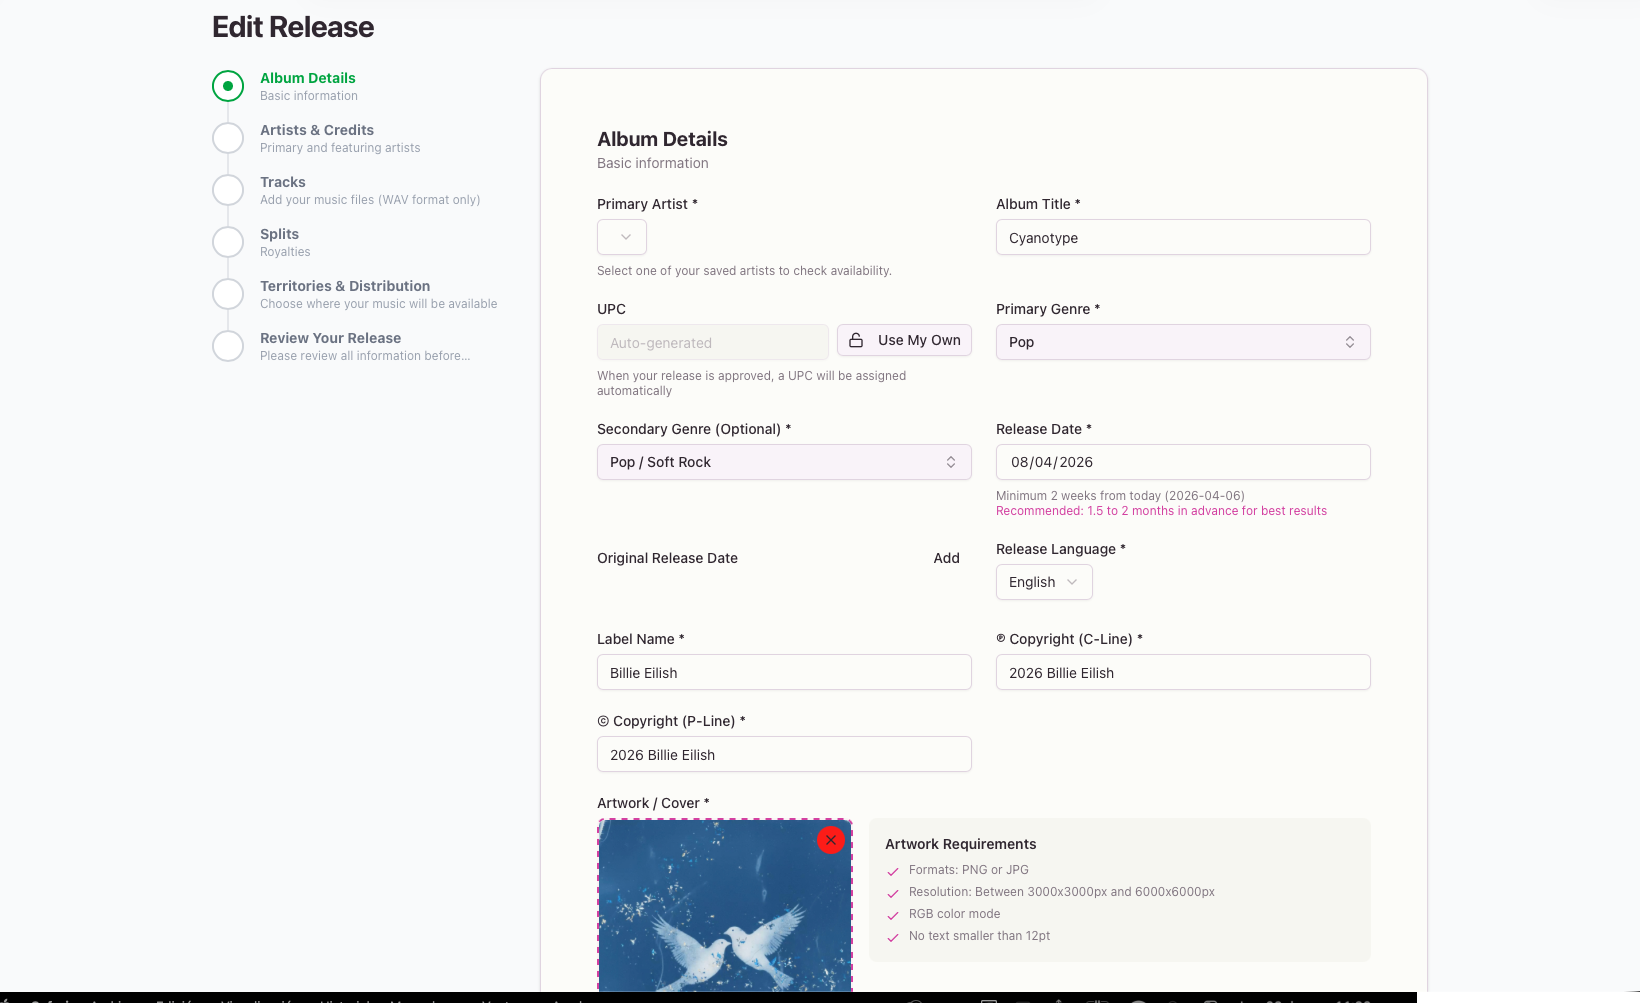Click the Release Date field

(1183, 462)
